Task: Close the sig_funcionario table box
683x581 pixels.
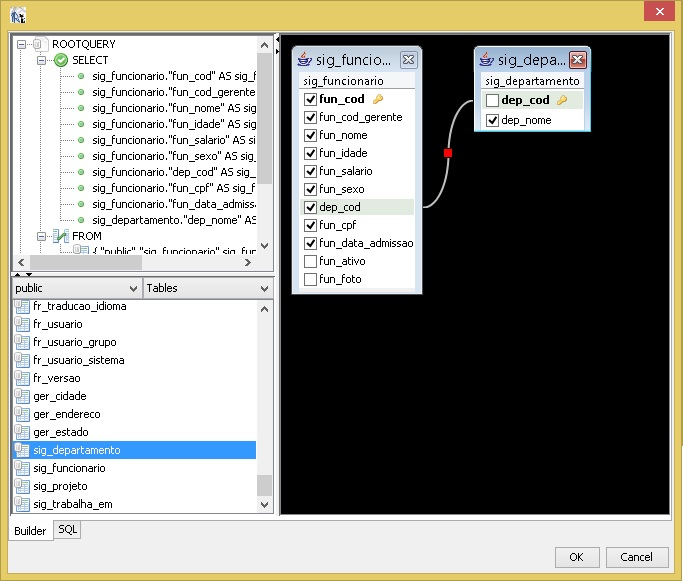Action: point(408,60)
